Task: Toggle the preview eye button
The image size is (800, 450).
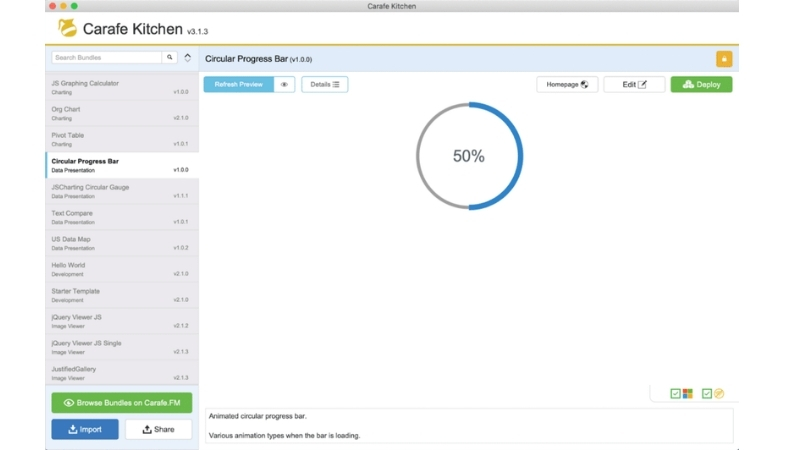Action: pyautogui.click(x=284, y=85)
